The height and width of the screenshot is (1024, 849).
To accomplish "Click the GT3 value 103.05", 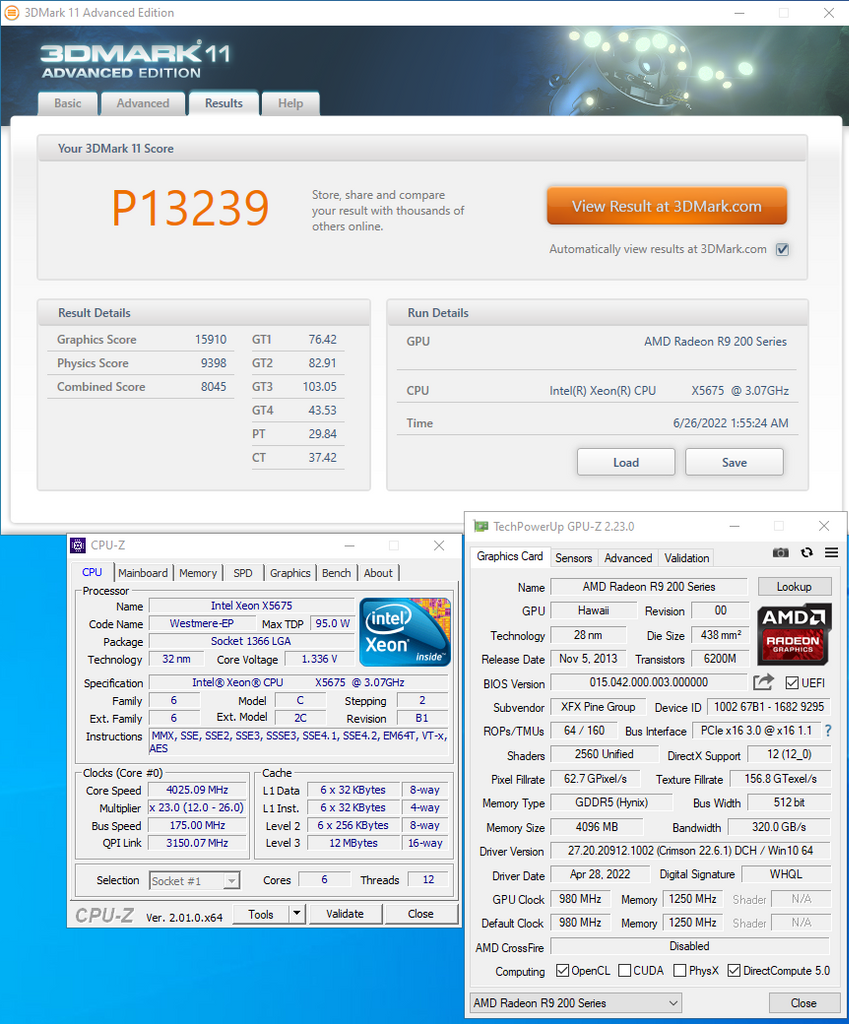I will [319, 387].
